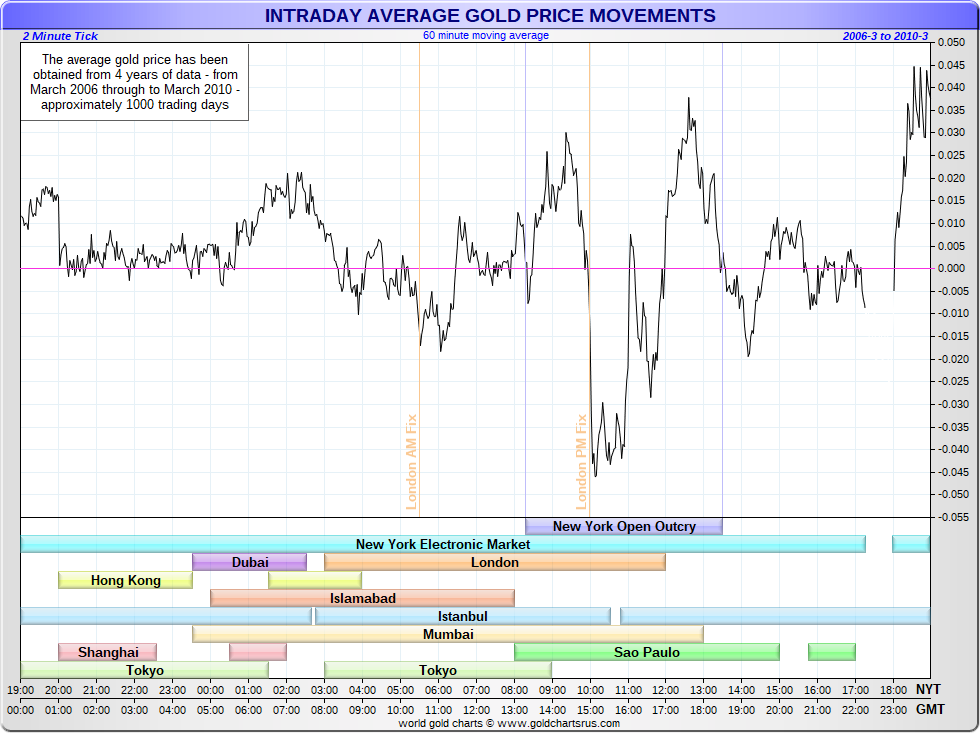Click the green Sao Paulo labeled bar
The image size is (980, 733).
tap(647, 652)
